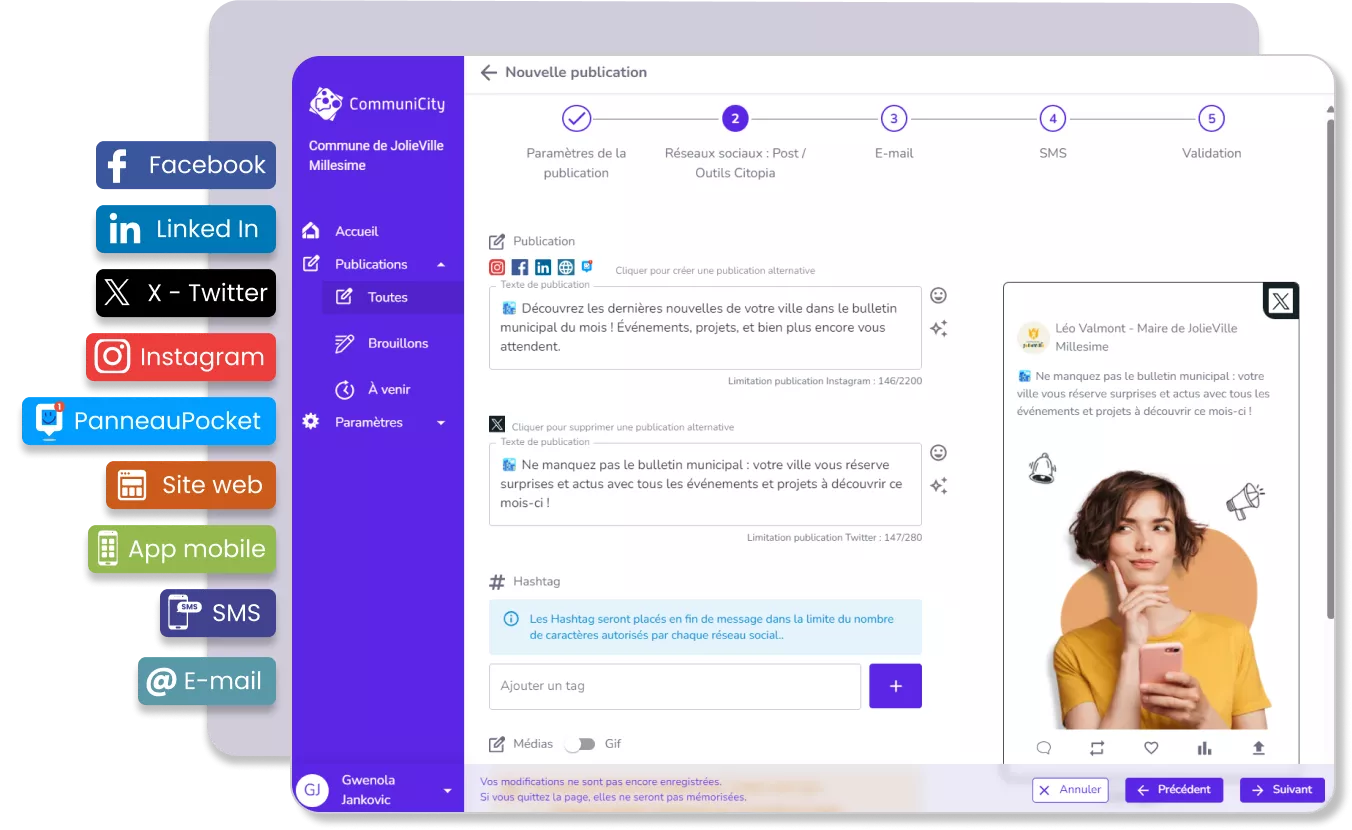Click the Précédent button

click(1175, 790)
